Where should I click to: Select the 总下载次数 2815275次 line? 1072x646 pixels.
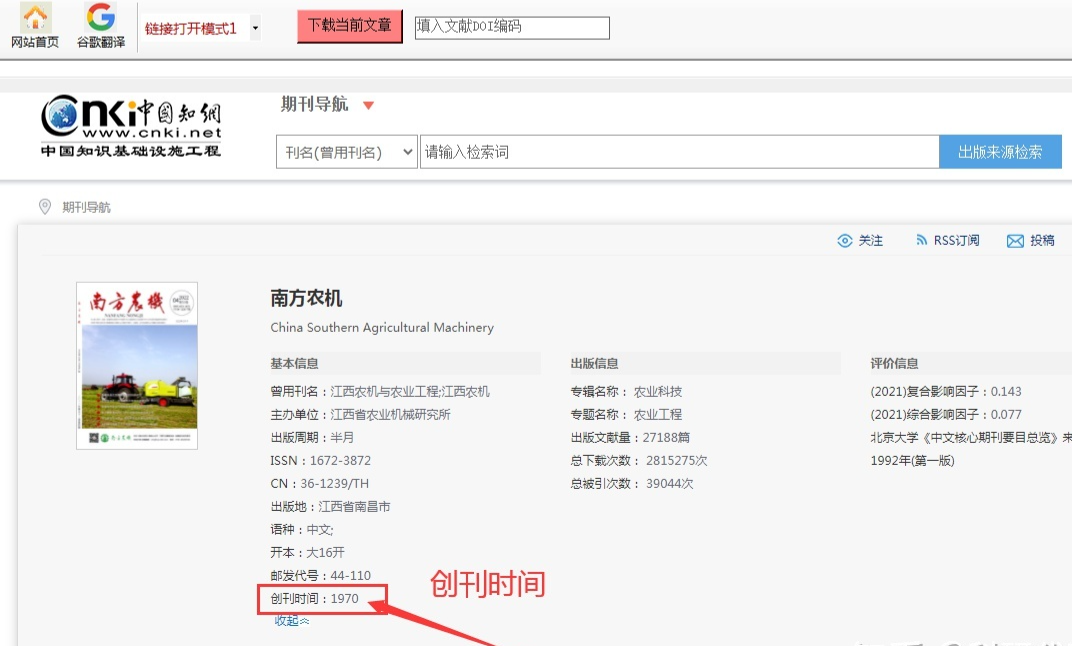(x=639, y=461)
